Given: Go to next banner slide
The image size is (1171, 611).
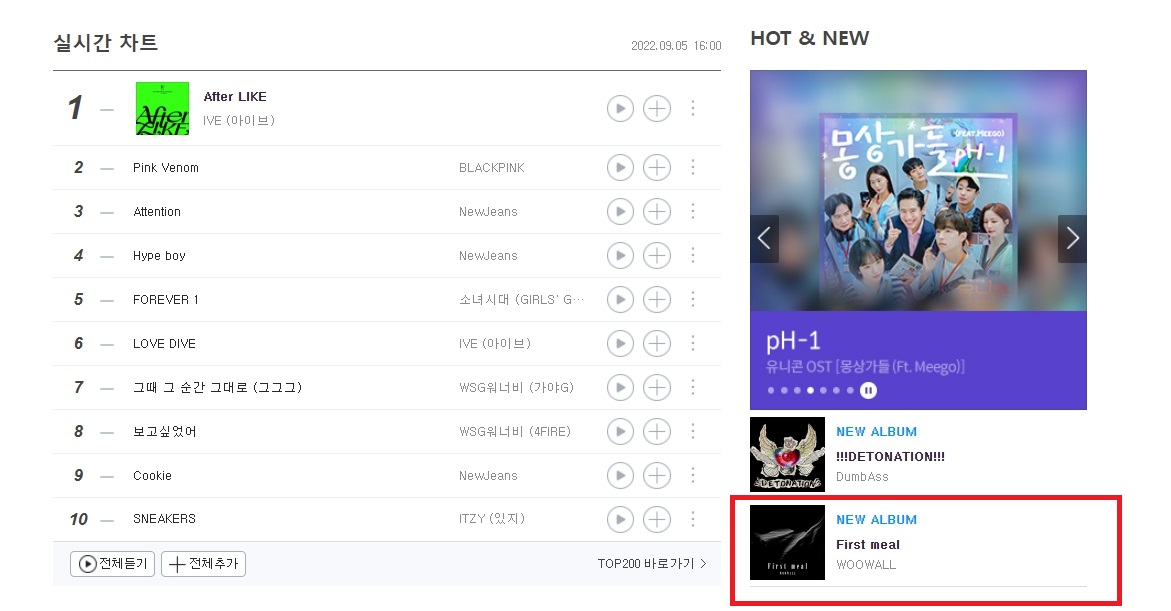Looking at the screenshot, I should pyautogui.click(x=1072, y=238).
